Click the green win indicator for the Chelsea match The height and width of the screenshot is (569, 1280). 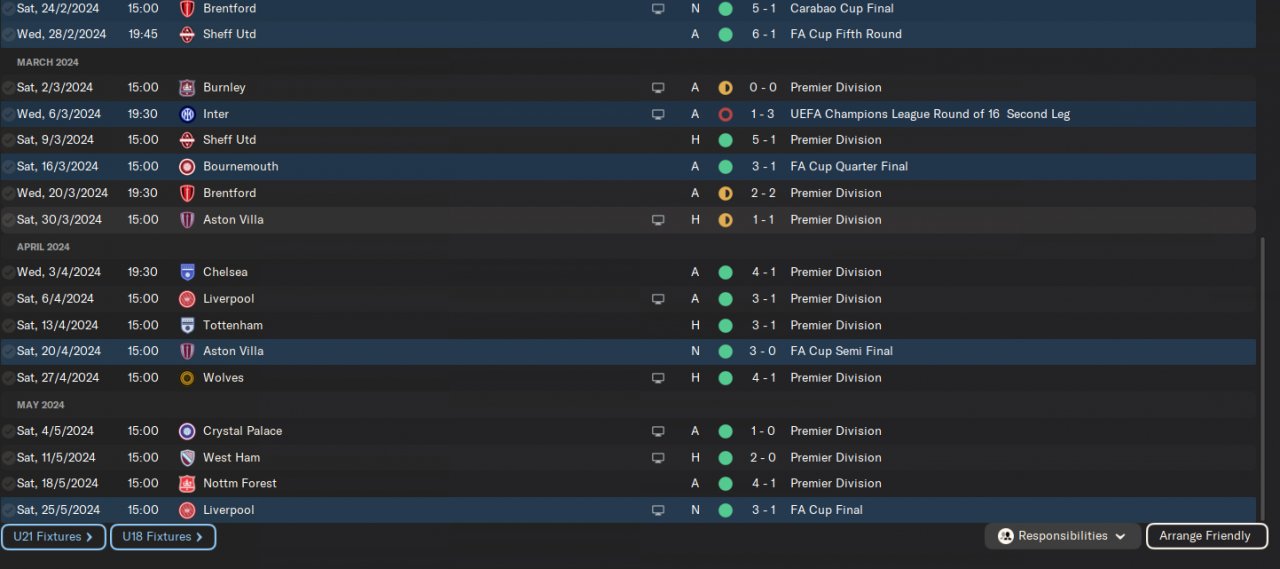(725, 272)
